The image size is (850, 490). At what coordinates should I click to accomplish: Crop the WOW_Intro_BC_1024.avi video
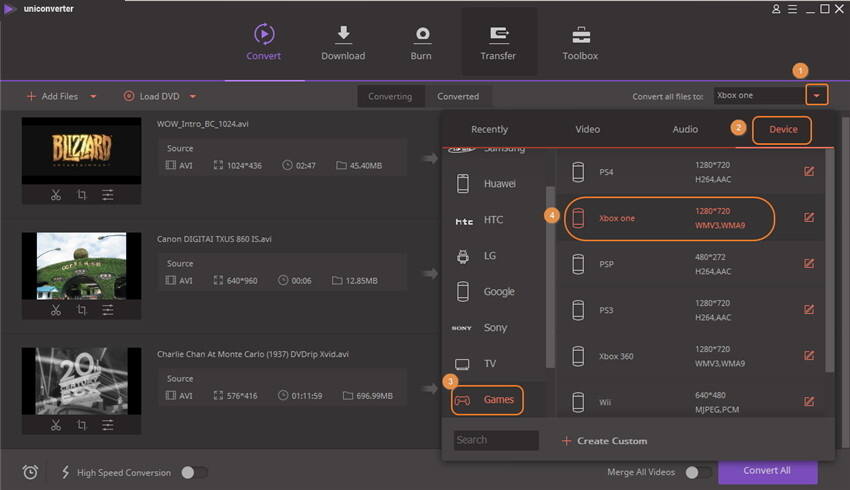coord(82,195)
